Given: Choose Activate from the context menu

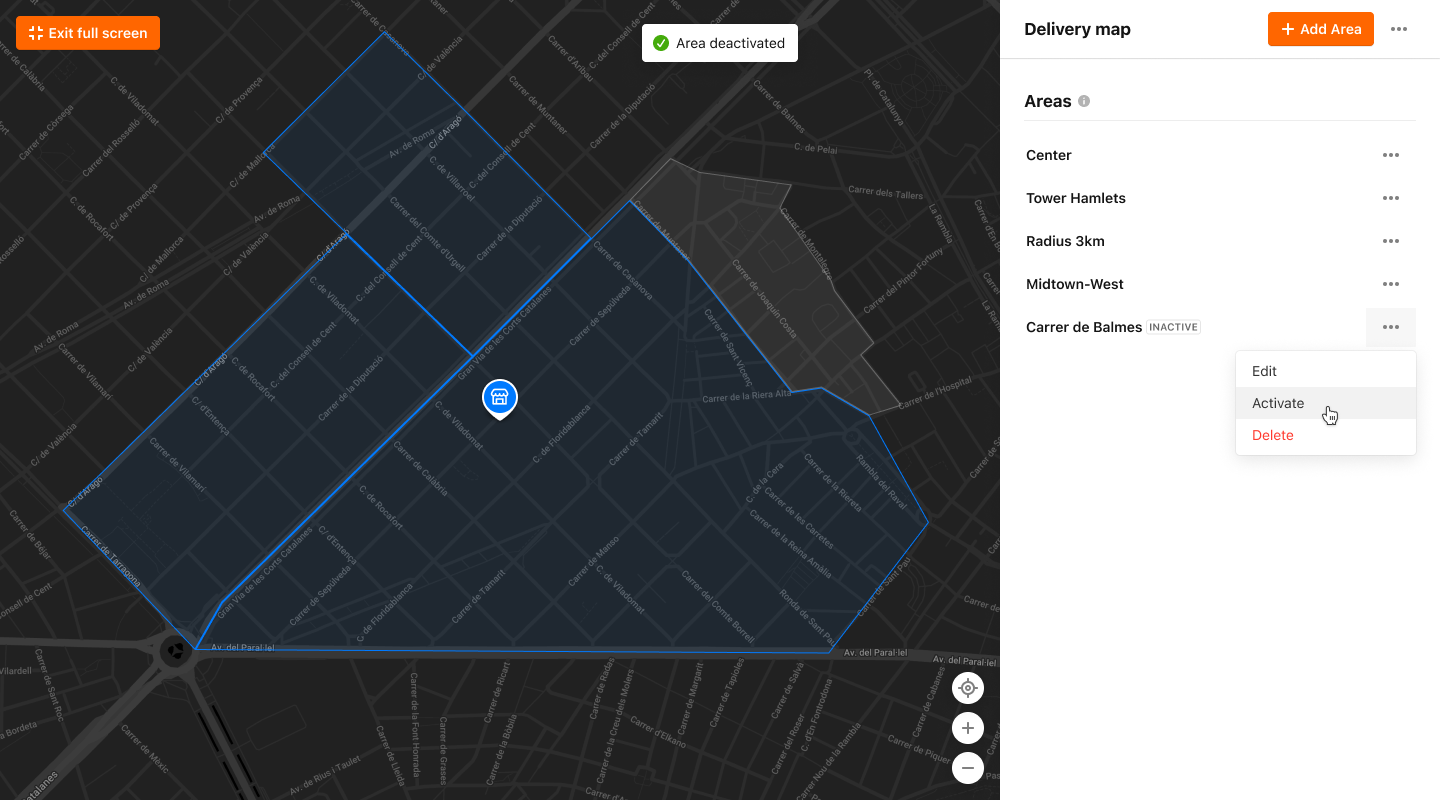Looking at the screenshot, I should point(1278,403).
